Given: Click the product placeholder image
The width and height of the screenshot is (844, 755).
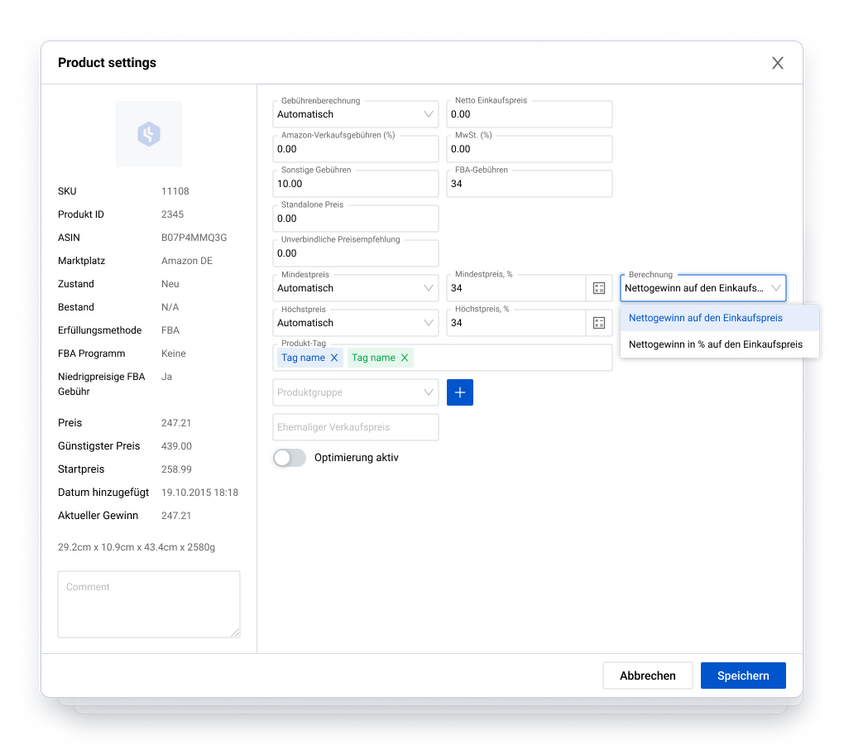Looking at the screenshot, I should coord(149,134).
